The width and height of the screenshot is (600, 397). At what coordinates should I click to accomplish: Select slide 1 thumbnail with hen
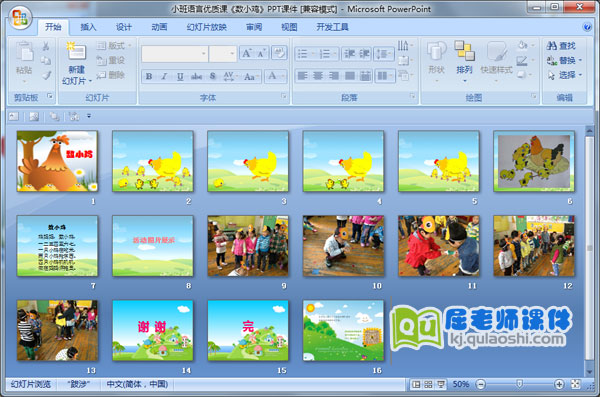click(x=57, y=161)
